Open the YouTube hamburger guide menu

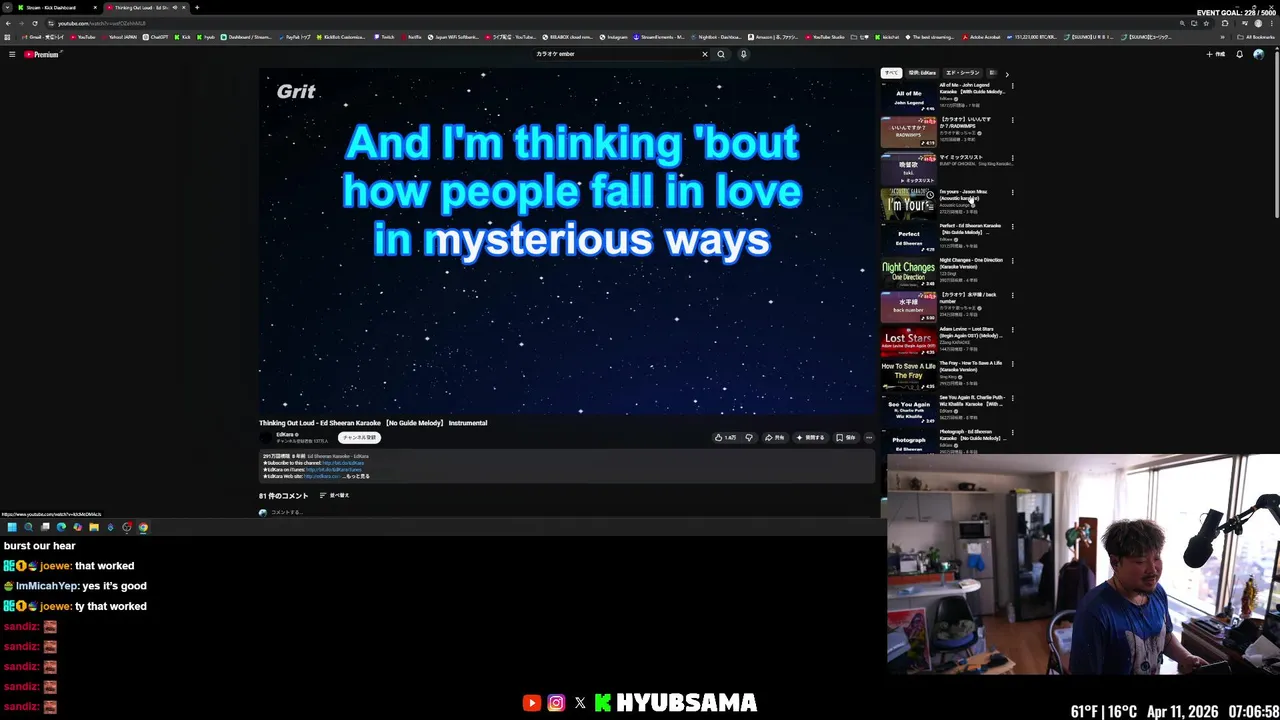pos(12,54)
